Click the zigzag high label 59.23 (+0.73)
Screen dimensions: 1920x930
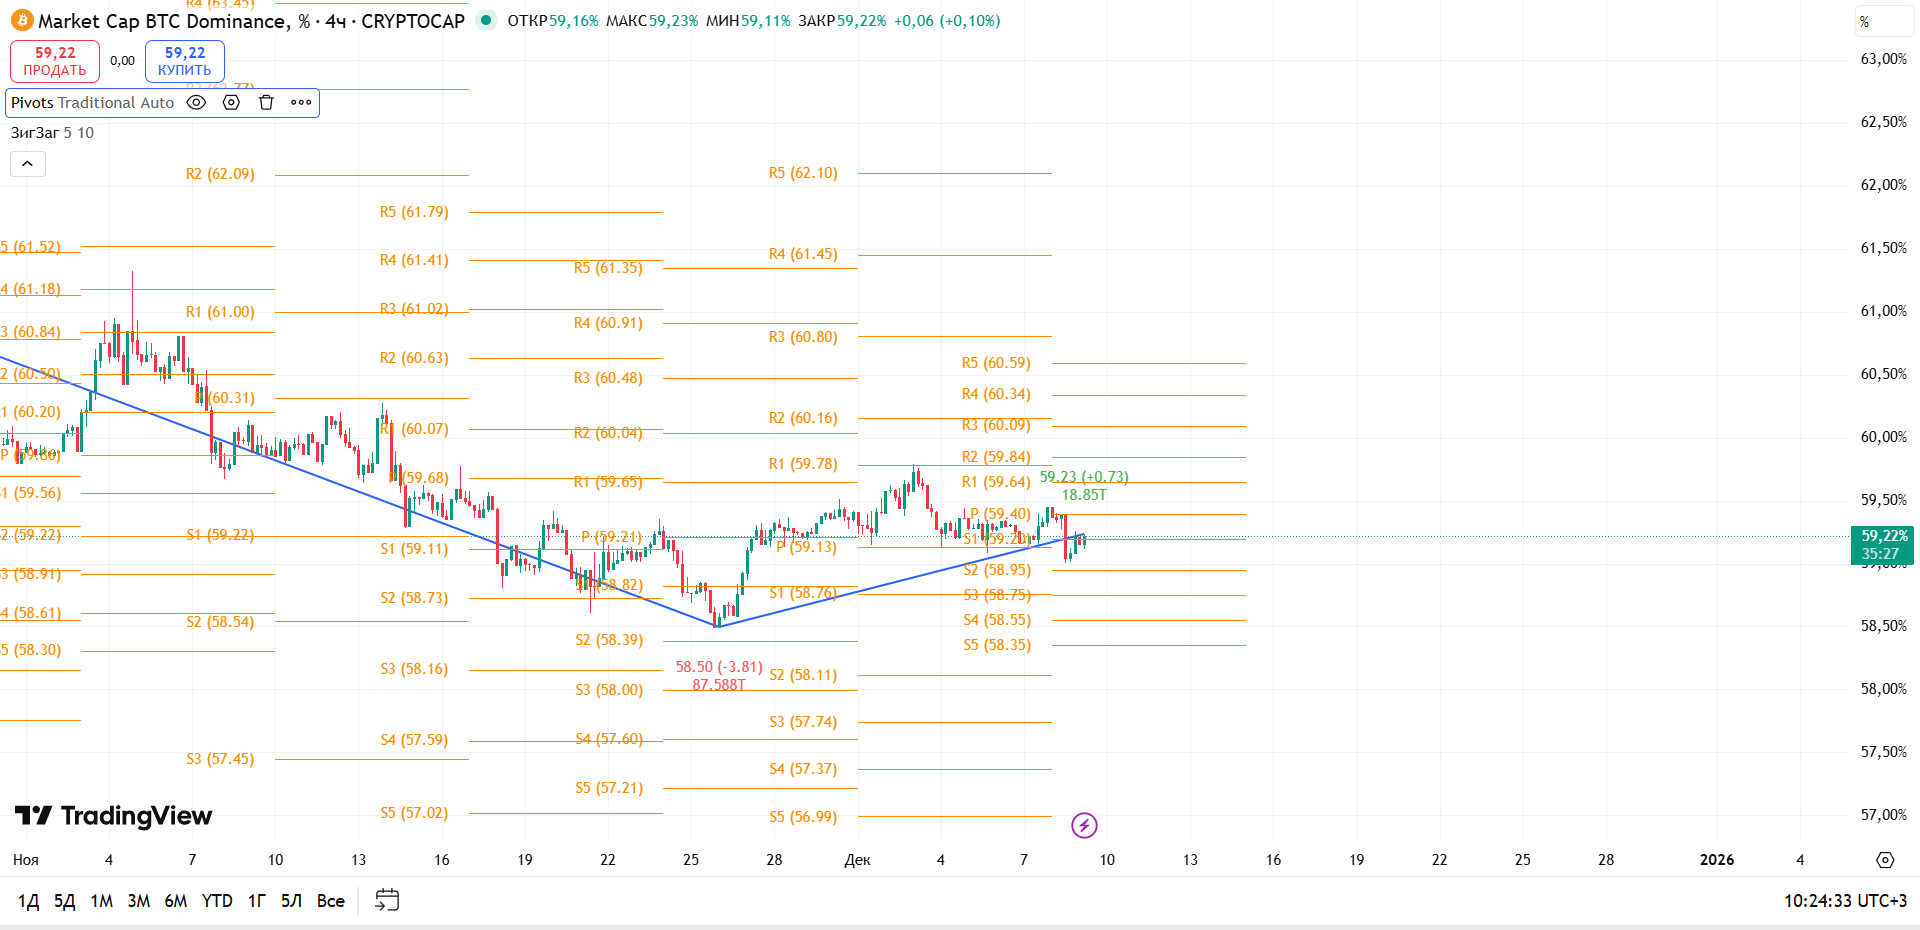[x=1084, y=477]
